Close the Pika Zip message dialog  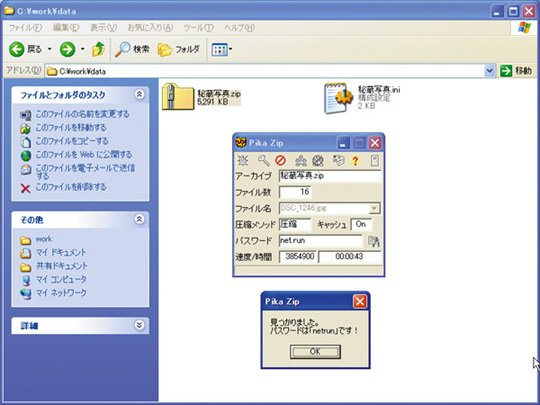(x=360, y=302)
